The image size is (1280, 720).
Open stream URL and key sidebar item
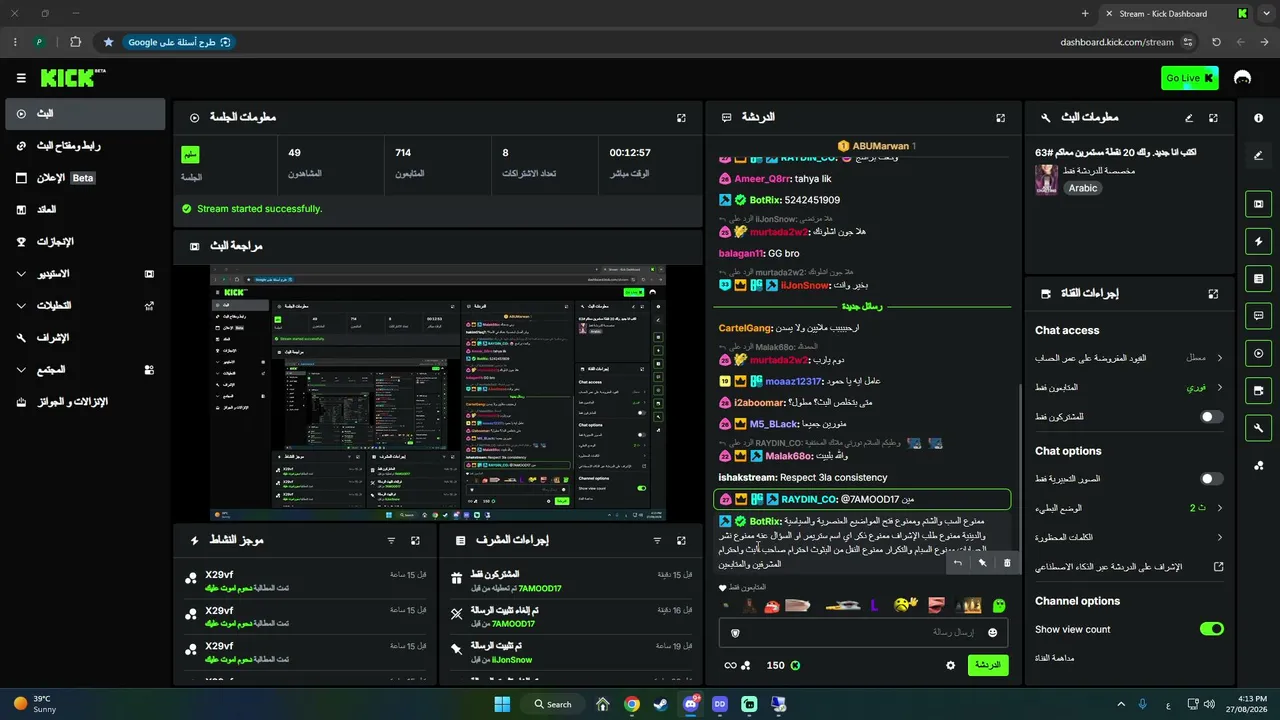(x=85, y=146)
